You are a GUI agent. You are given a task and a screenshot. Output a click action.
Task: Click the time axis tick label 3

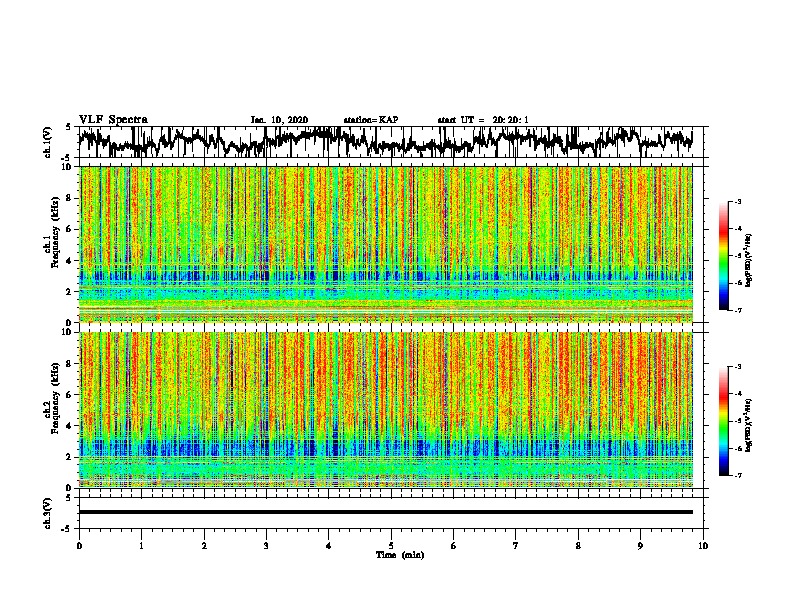pos(266,546)
